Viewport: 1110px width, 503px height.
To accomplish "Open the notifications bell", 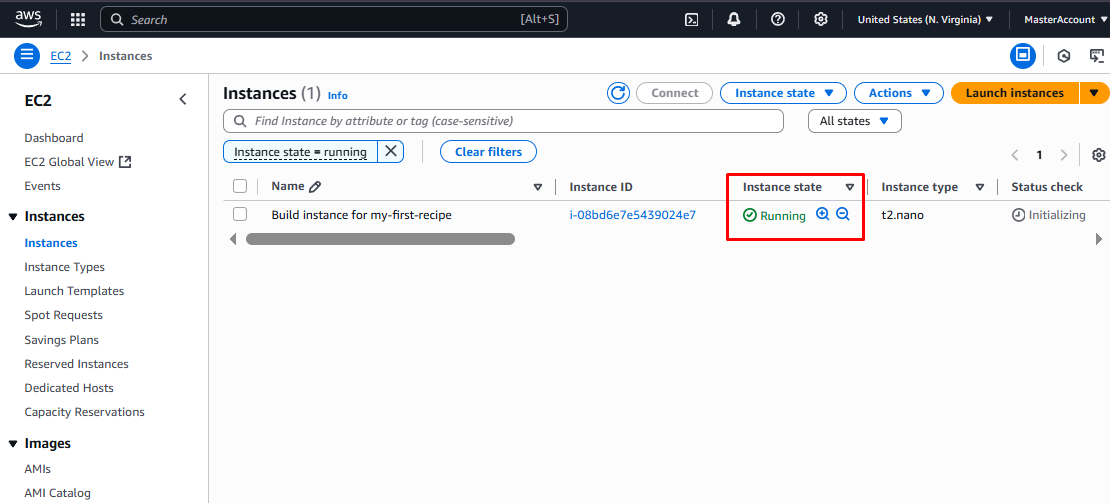I will coord(734,19).
